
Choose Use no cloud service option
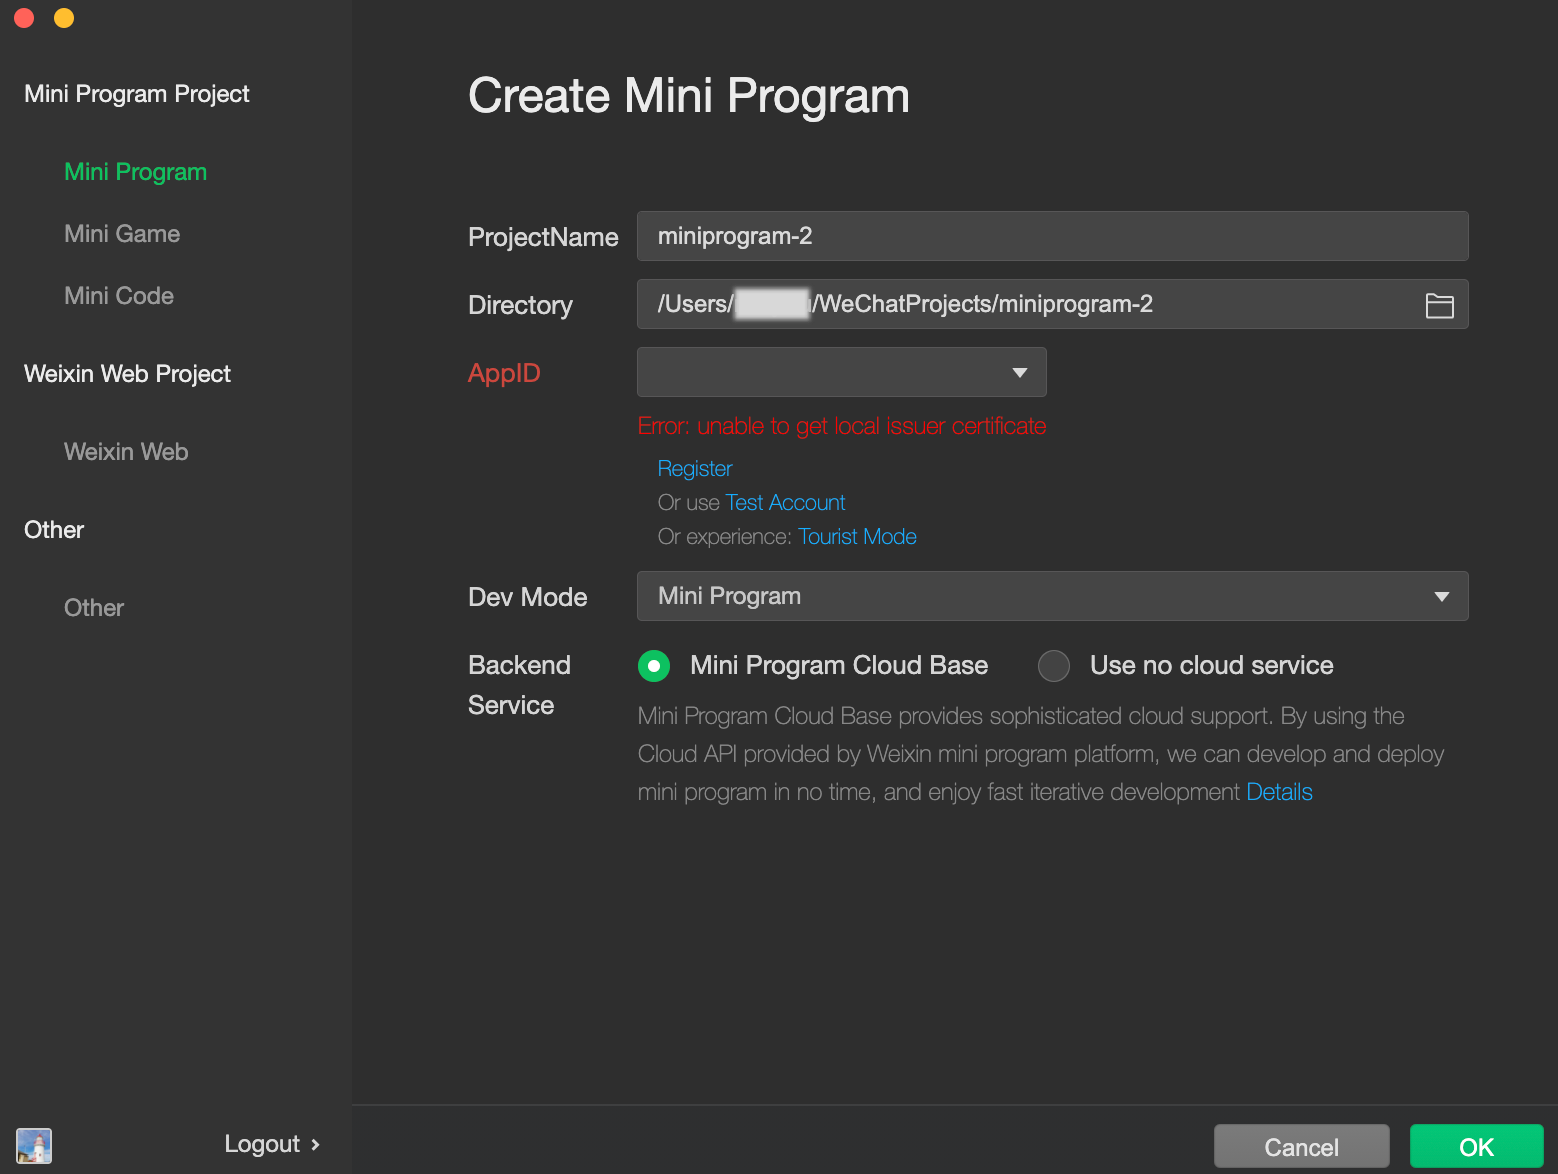(x=1054, y=665)
